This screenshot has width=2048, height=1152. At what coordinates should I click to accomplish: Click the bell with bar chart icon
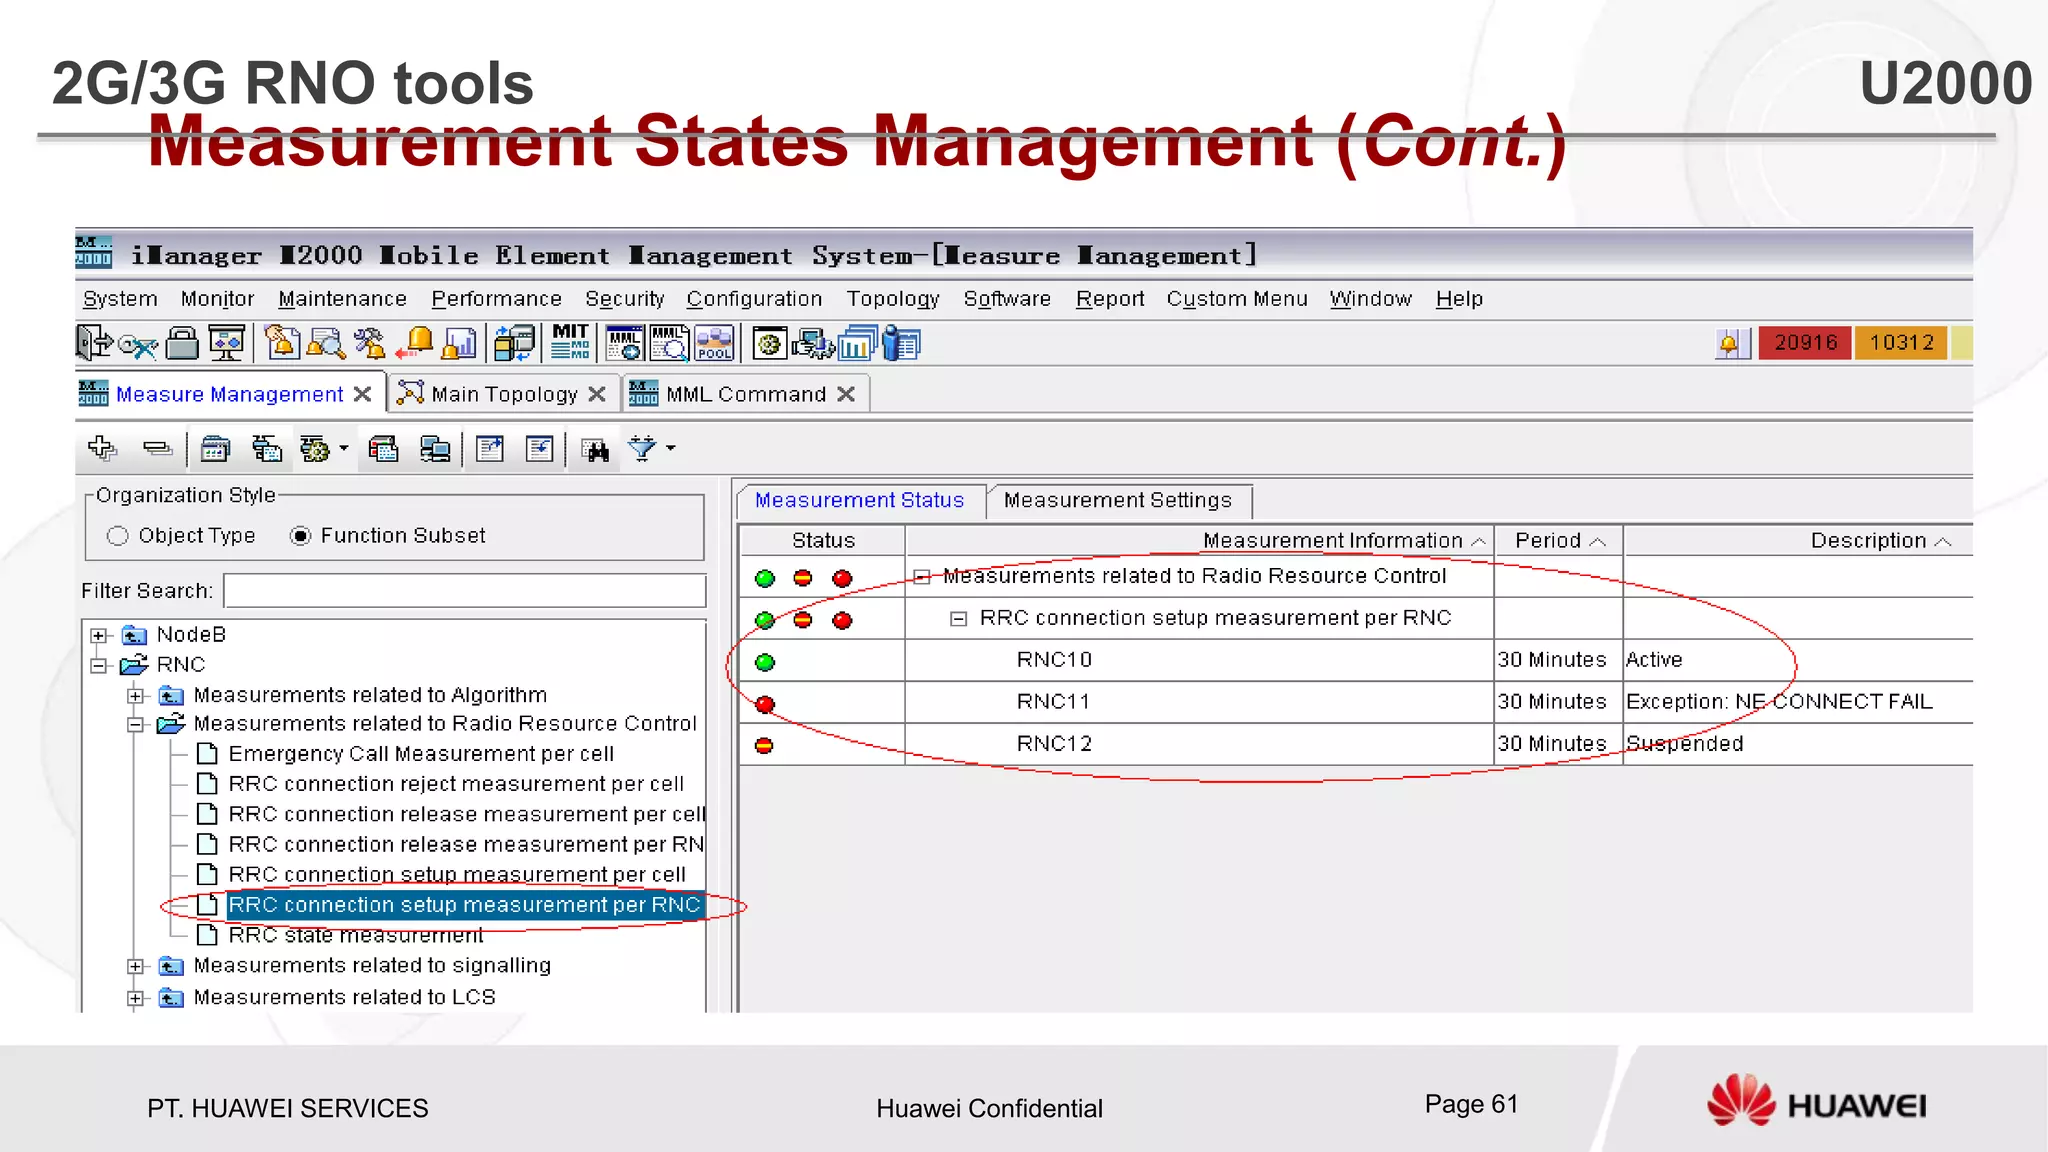[459, 343]
